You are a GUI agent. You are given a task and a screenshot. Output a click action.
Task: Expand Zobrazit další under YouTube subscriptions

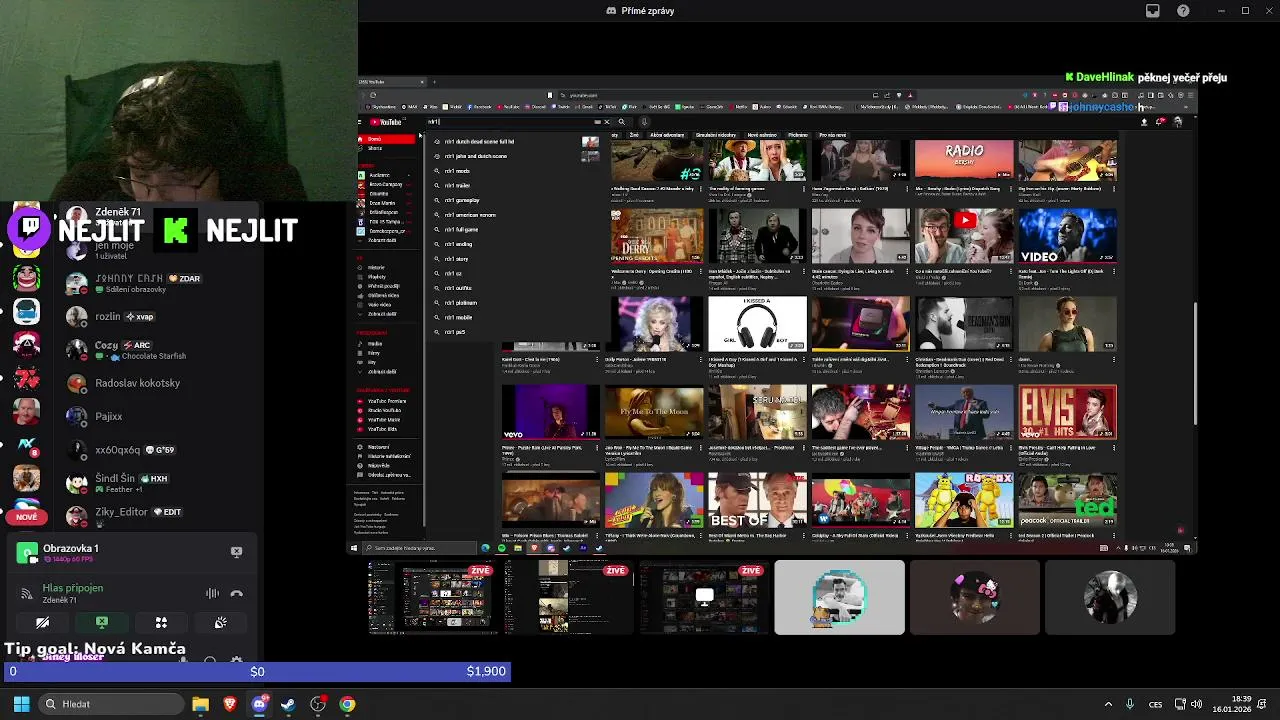click(x=383, y=240)
